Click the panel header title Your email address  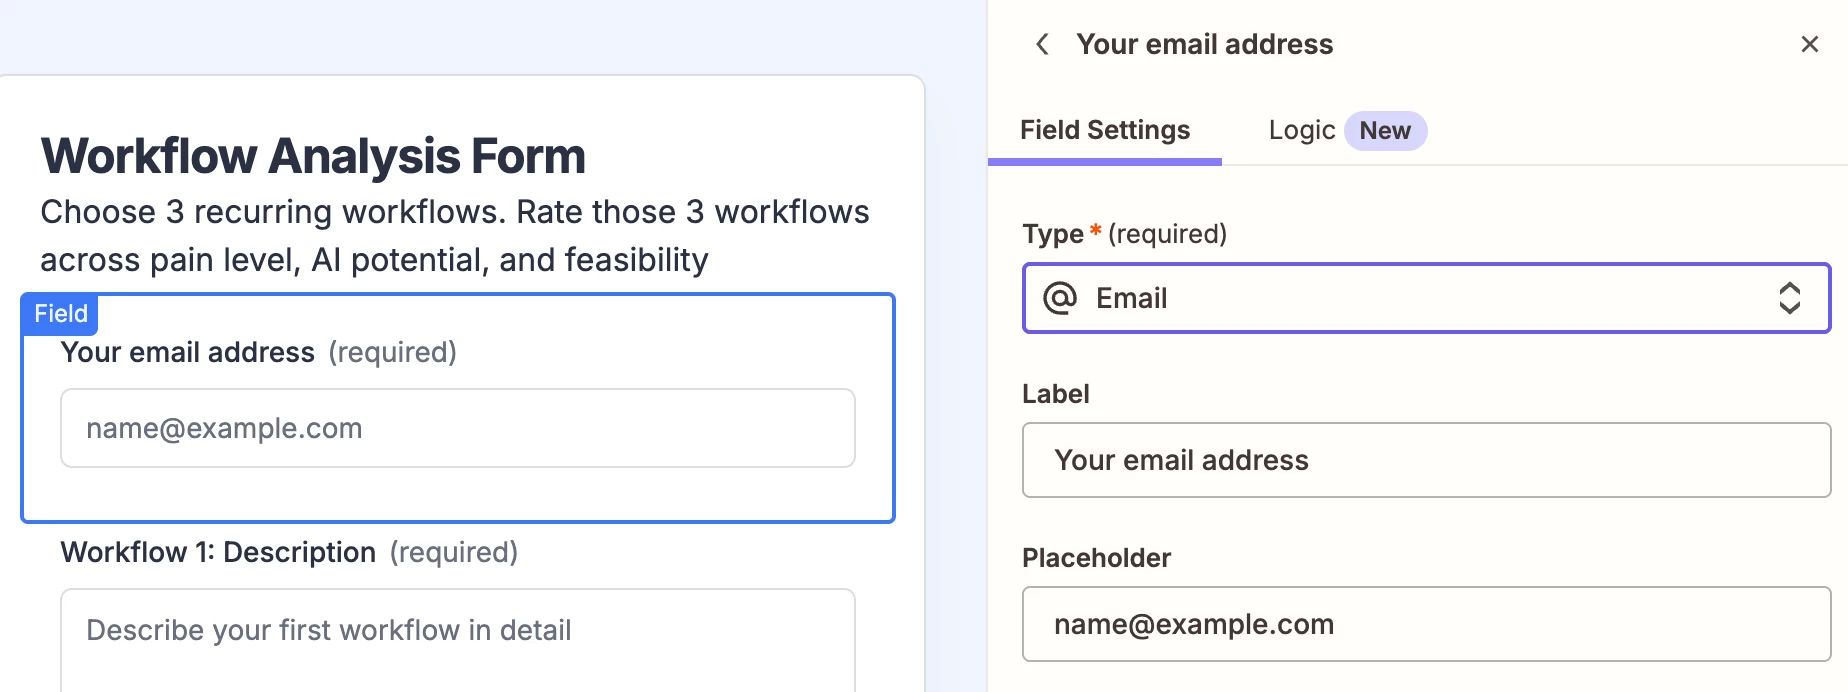click(x=1204, y=44)
